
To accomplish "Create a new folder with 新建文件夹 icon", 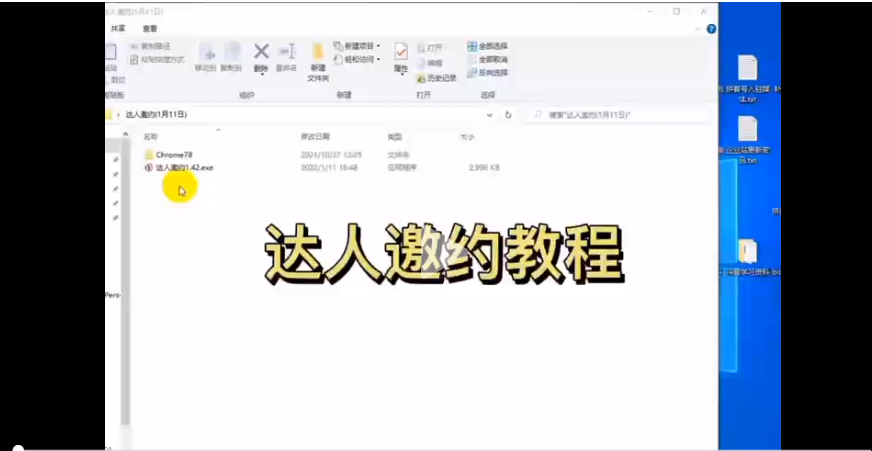I will tap(318, 58).
